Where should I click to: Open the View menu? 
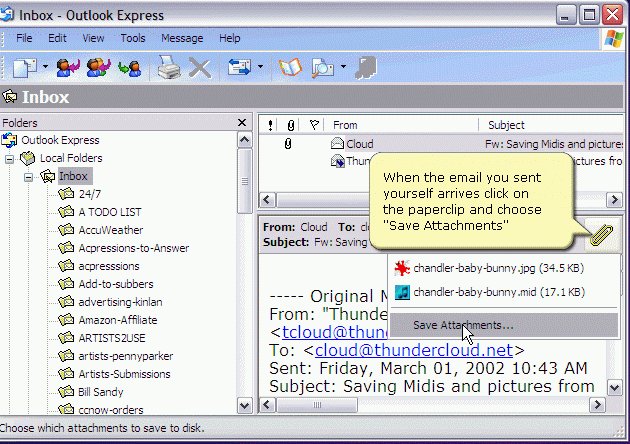(x=93, y=38)
